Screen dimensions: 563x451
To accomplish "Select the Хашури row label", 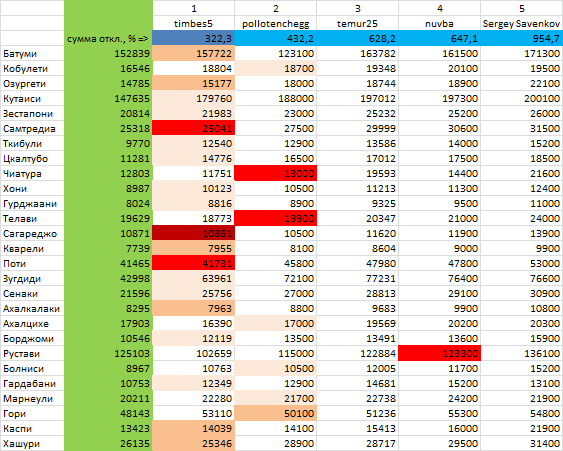I will pos(32,443).
